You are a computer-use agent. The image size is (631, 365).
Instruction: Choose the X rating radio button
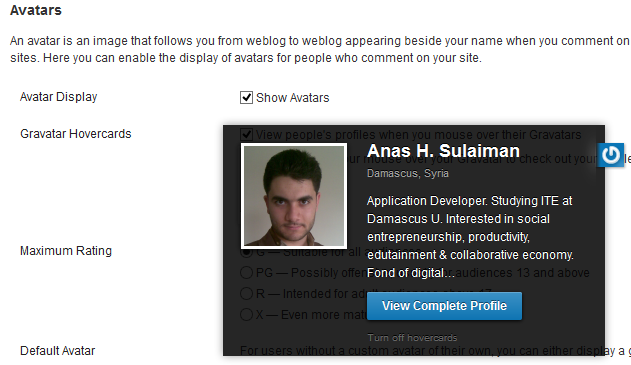tap(246, 314)
